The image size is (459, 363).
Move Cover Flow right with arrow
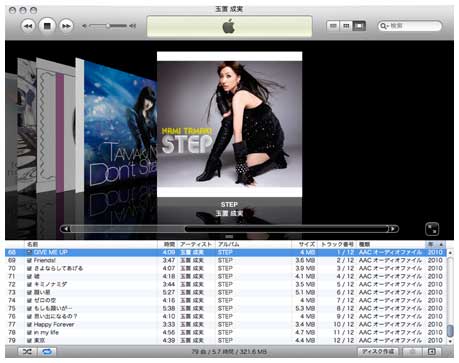pyautogui.click(x=393, y=229)
